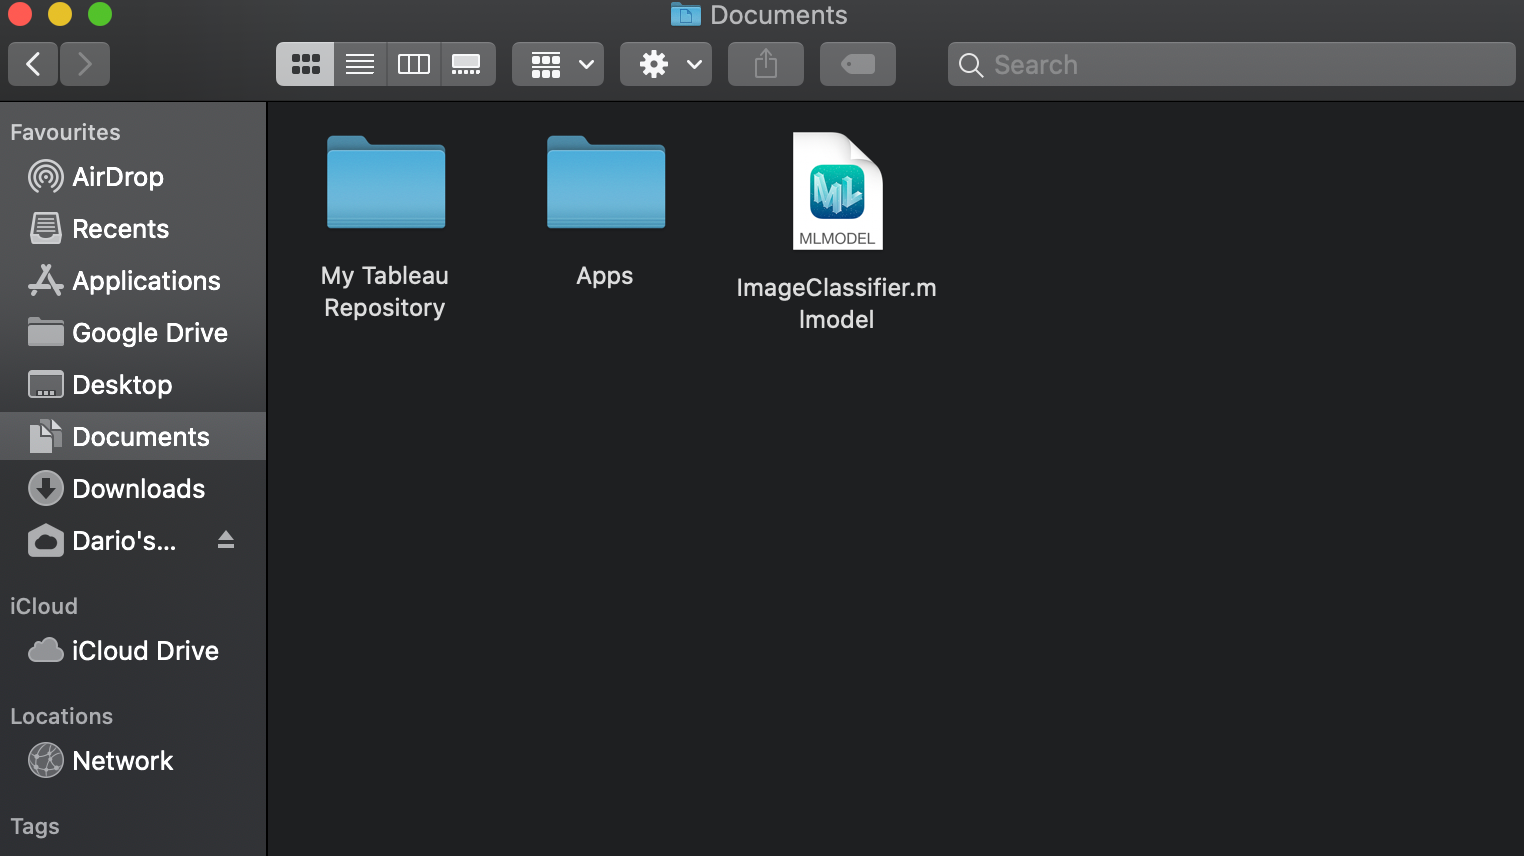
Task: Click the Google Drive folder icon
Action: point(46,332)
